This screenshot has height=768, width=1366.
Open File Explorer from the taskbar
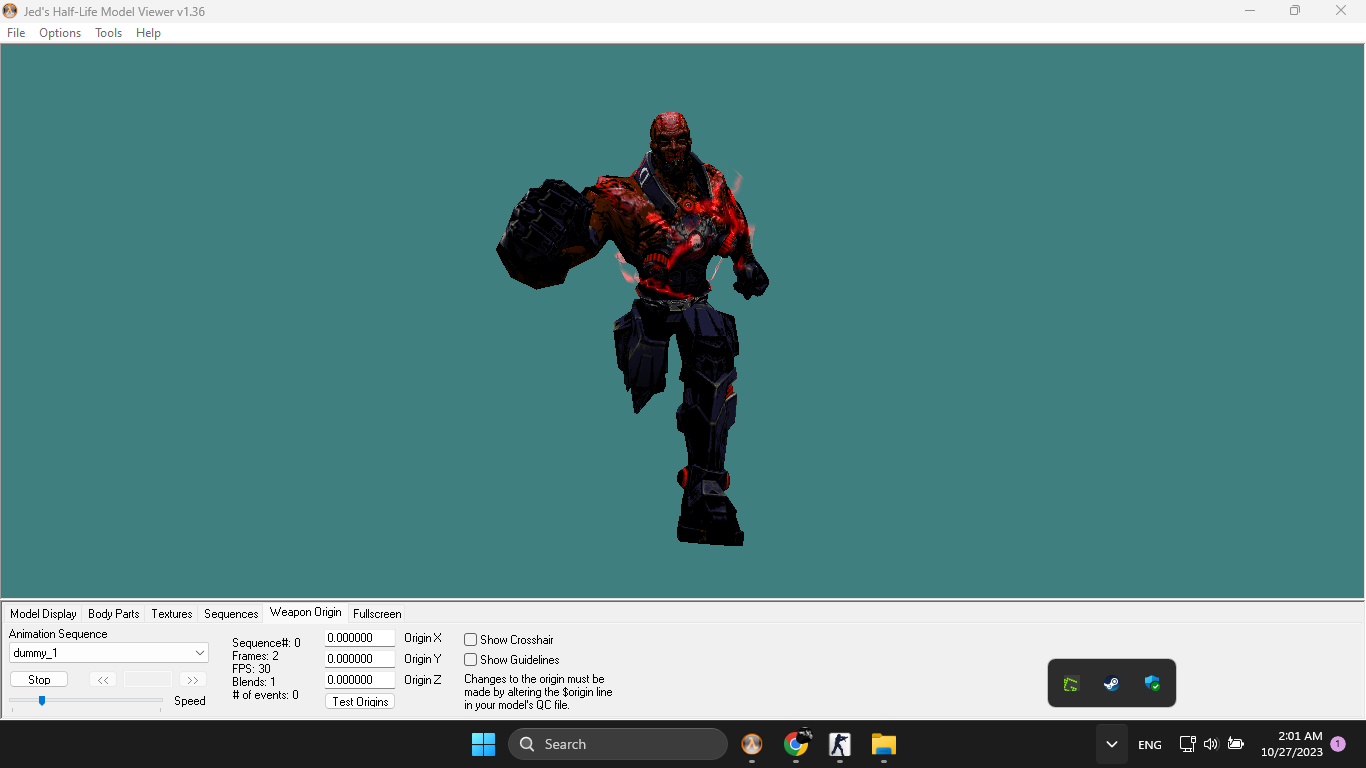[x=883, y=744]
